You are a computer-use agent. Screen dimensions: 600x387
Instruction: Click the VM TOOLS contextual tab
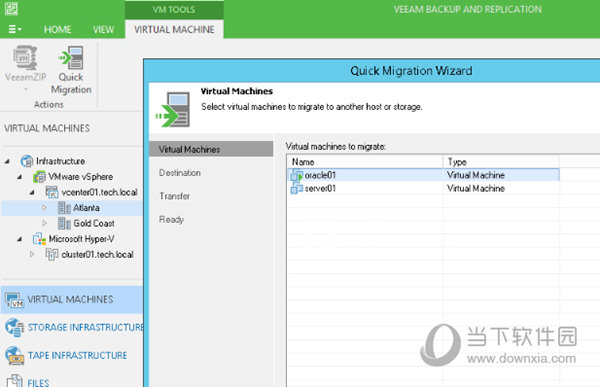tap(174, 10)
